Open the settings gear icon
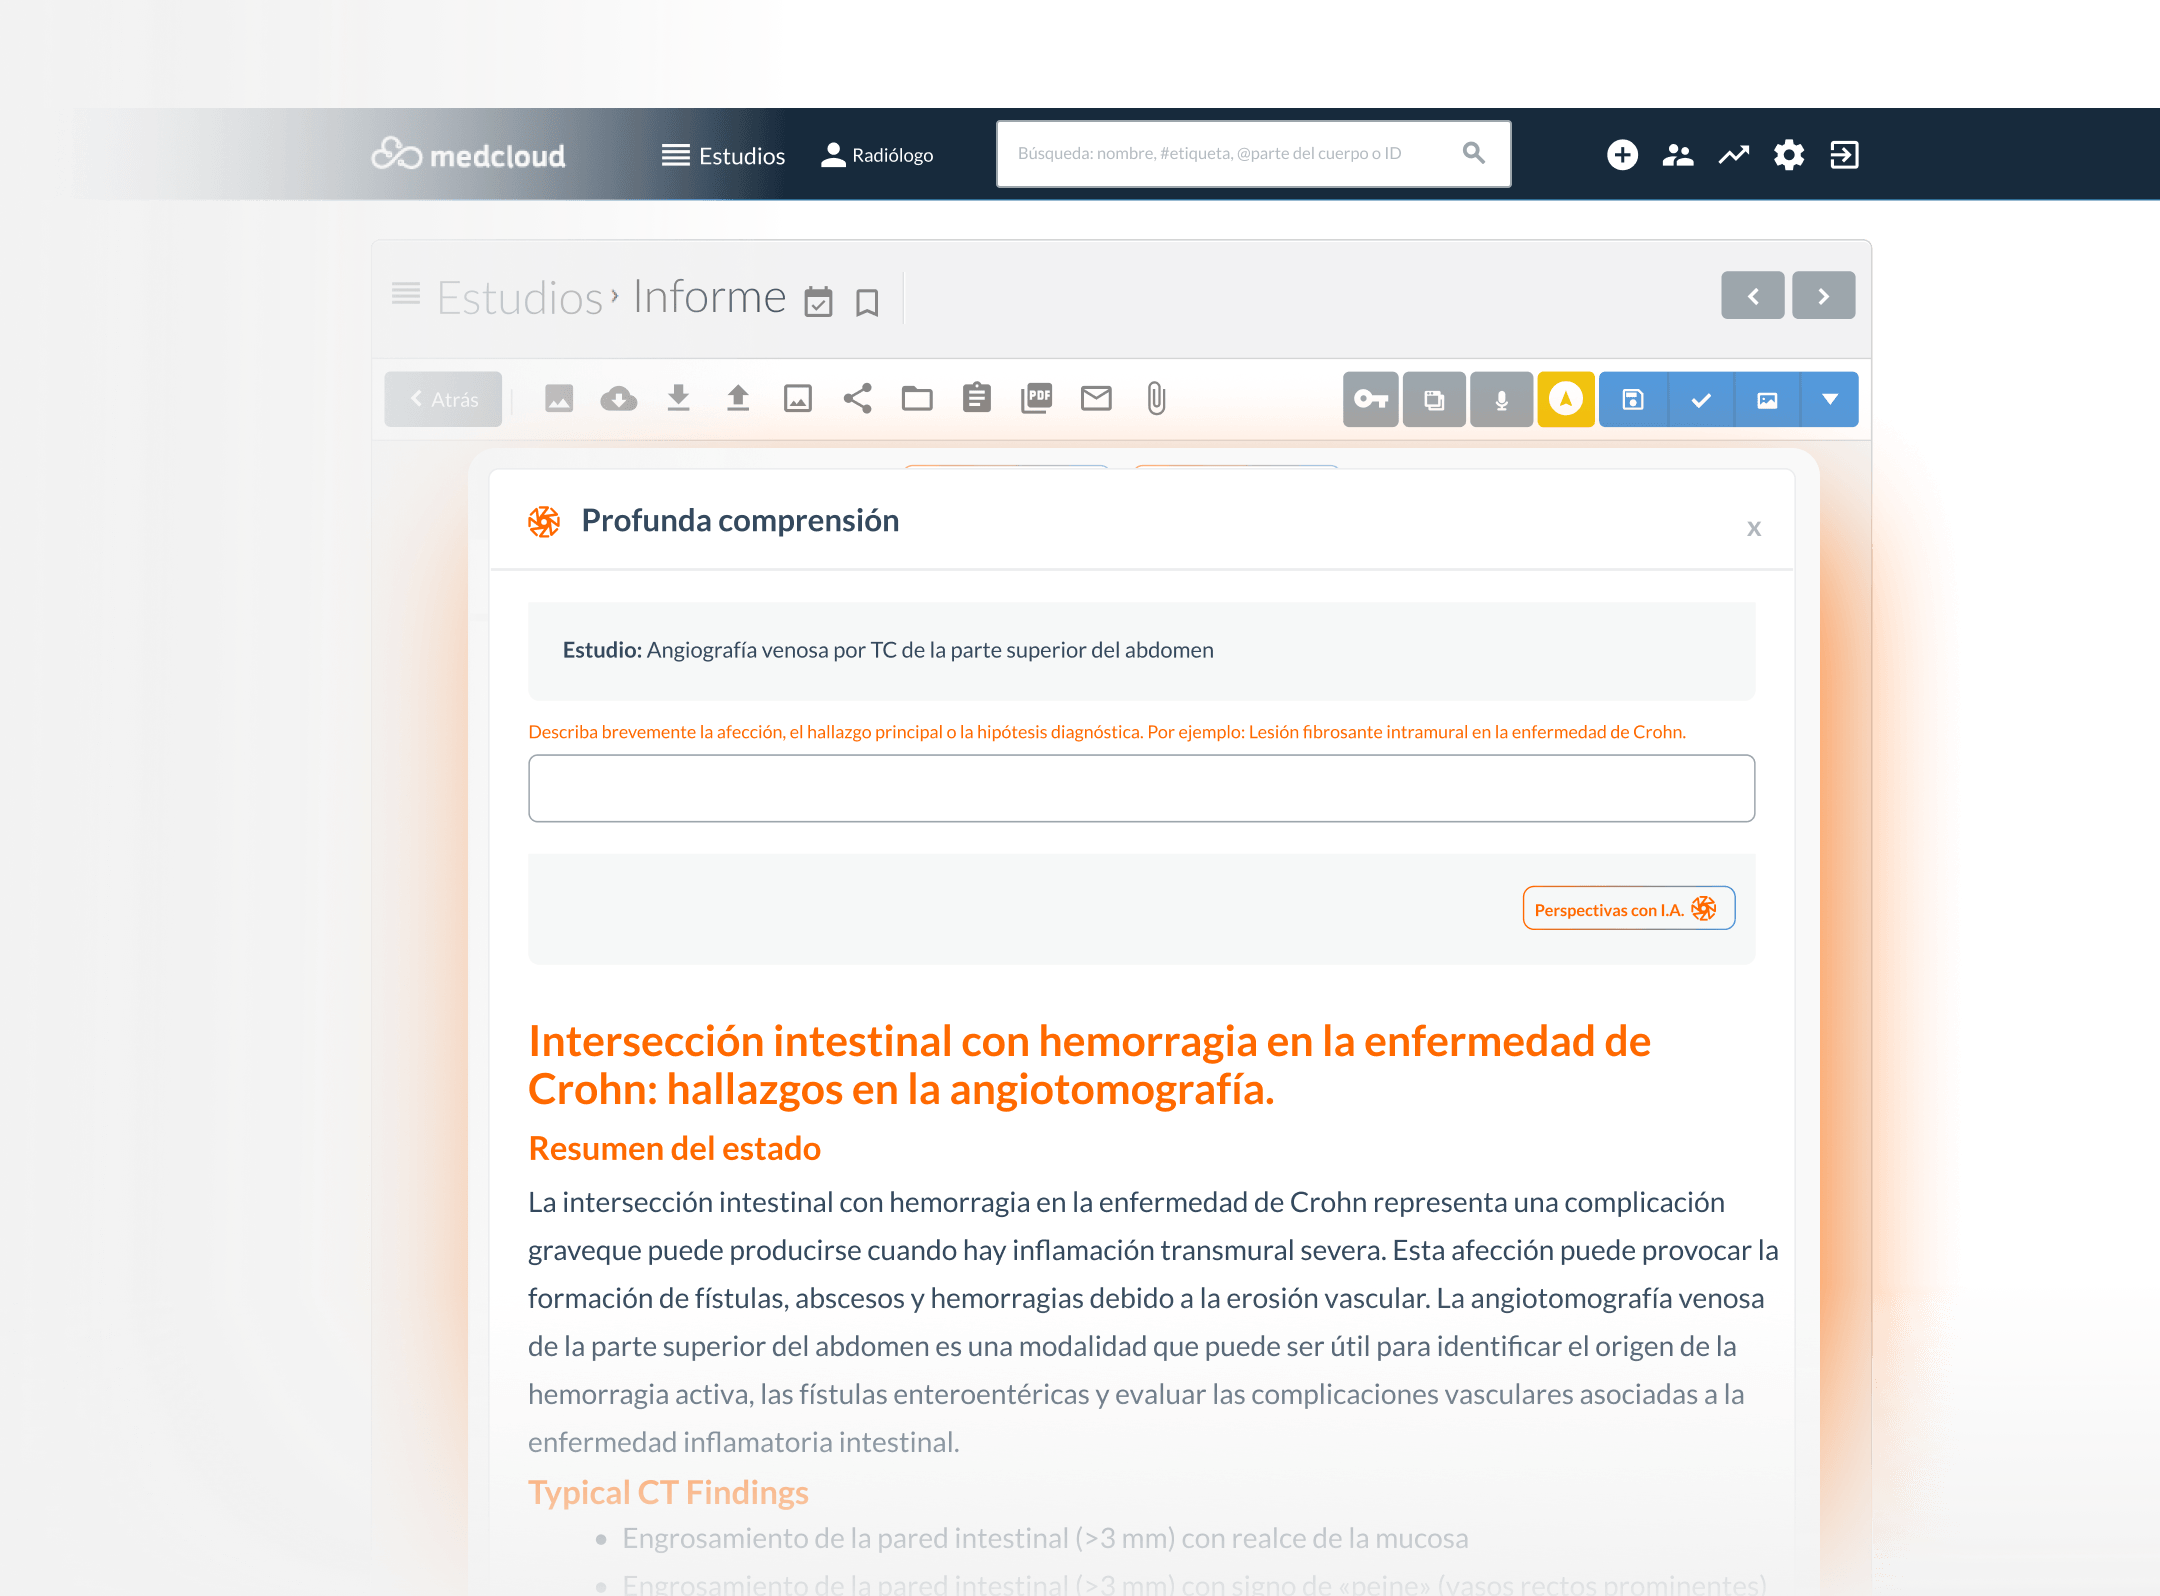This screenshot has width=2160, height=1596. pyautogui.click(x=1788, y=155)
